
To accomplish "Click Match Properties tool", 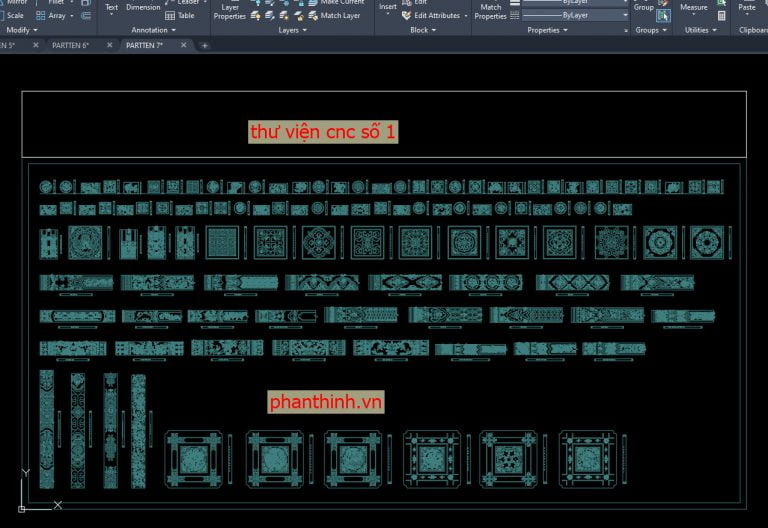I will (x=490, y=12).
